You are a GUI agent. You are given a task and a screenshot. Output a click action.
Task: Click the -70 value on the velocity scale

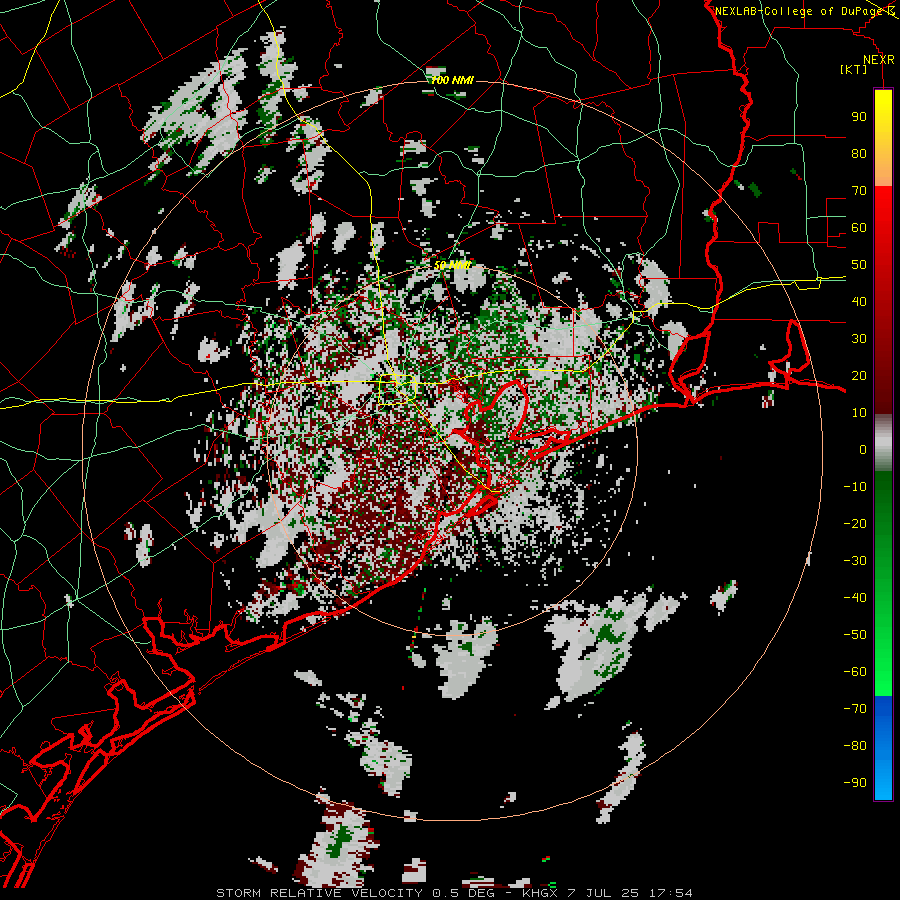point(855,709)
